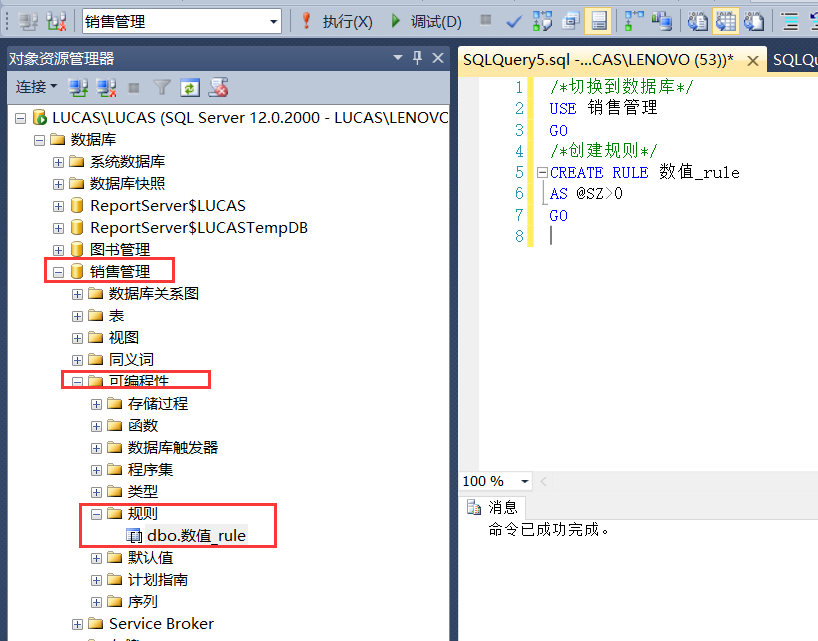Viewport: 818px width, 641px height.
Task: Collapse the CREATE RULE code block
Action: point(543,172)
